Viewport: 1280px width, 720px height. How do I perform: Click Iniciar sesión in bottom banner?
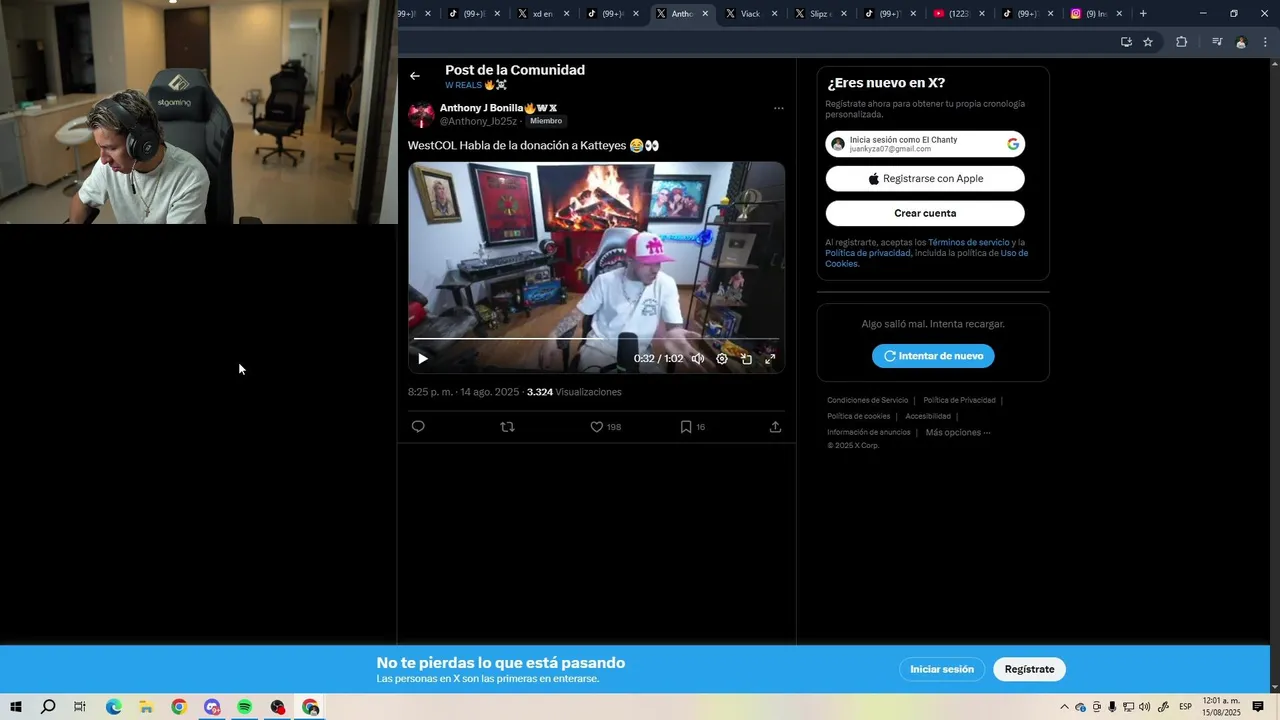(x=941, y=669)
